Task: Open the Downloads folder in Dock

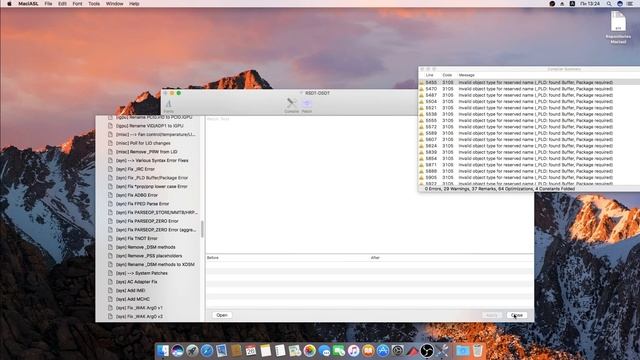Action: click(462, 351)
